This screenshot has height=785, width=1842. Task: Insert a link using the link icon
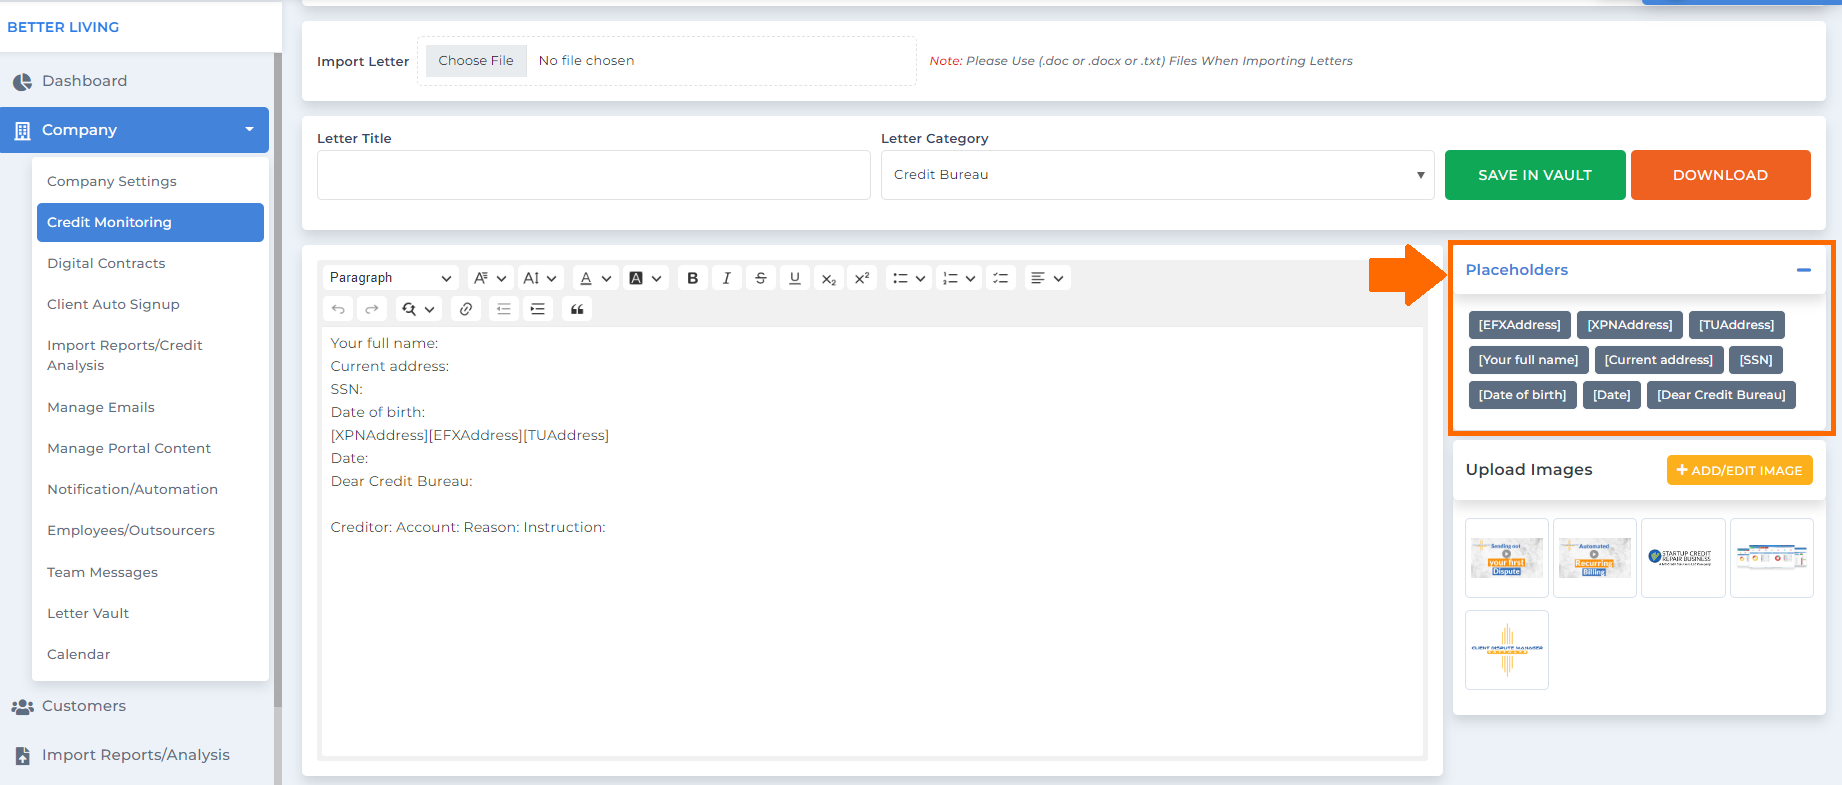[466, 309]
